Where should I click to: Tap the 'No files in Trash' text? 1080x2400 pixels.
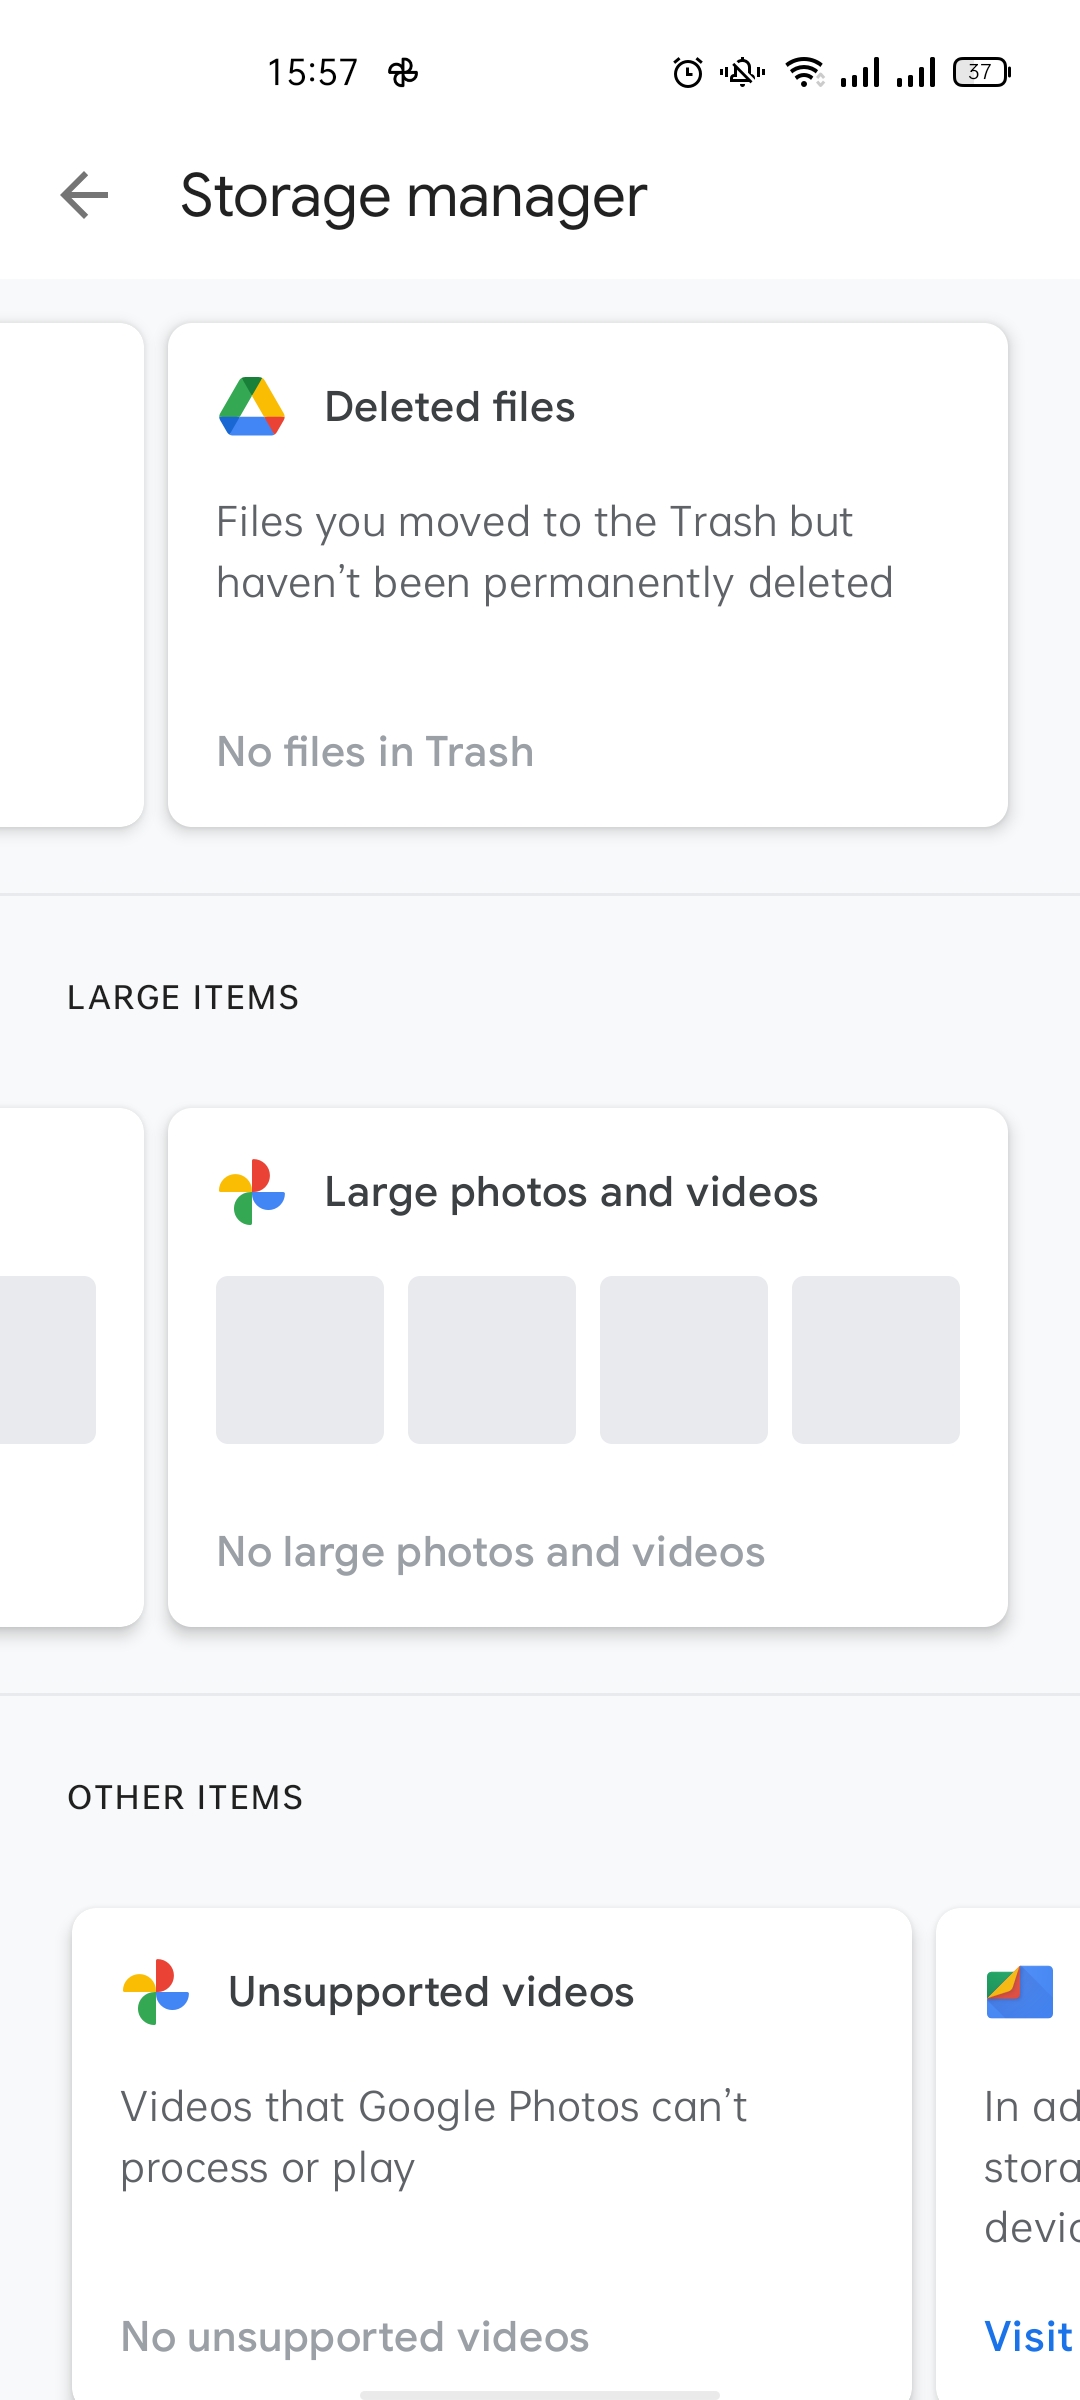[376, 752]
